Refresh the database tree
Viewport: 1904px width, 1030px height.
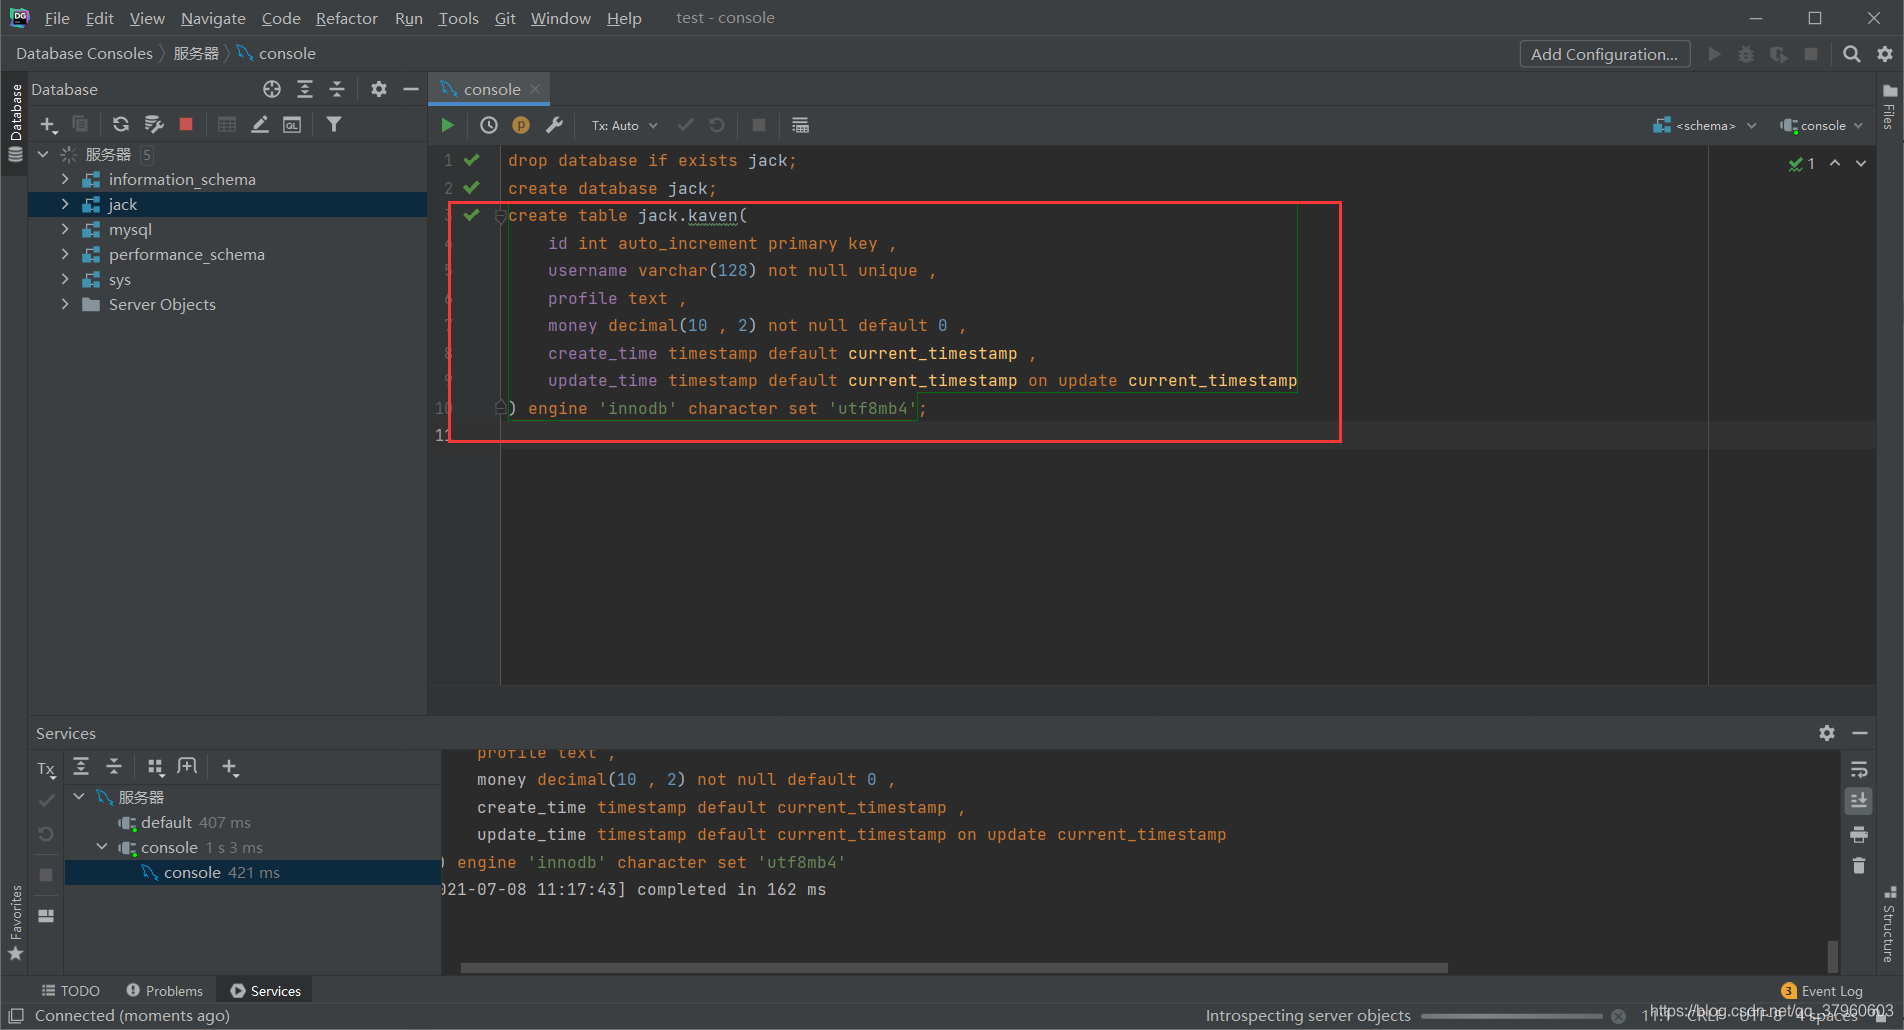(x=120, y=124)
